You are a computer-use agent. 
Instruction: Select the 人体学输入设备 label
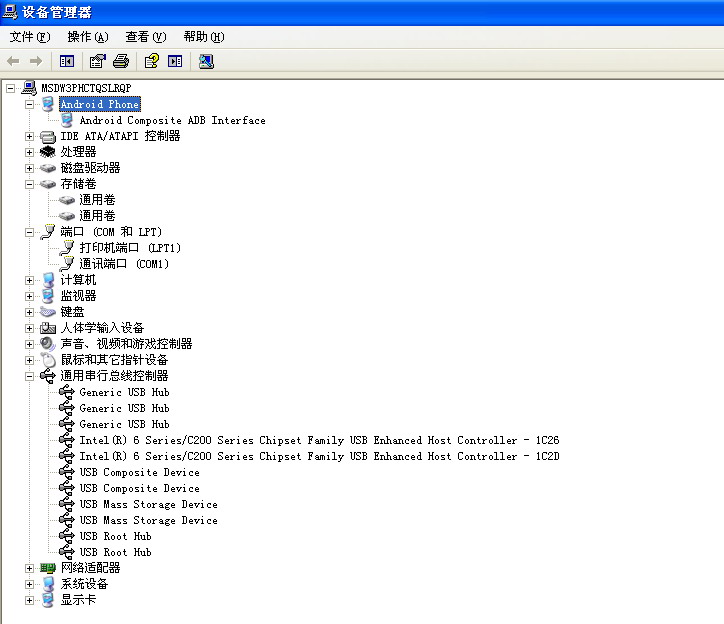click(102, 328)
